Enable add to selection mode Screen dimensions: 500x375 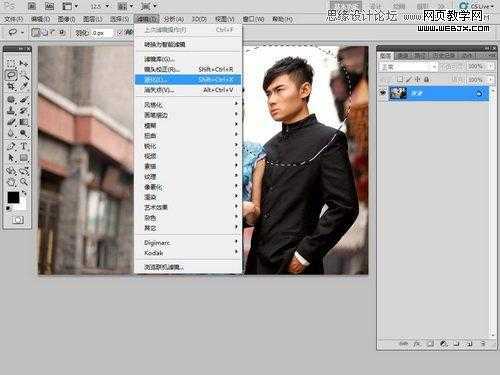(x=44, y=33)
